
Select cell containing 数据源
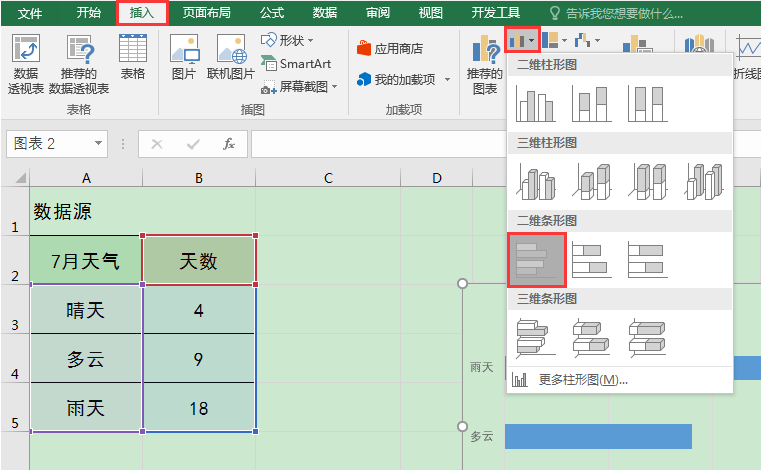pos(86,212)
